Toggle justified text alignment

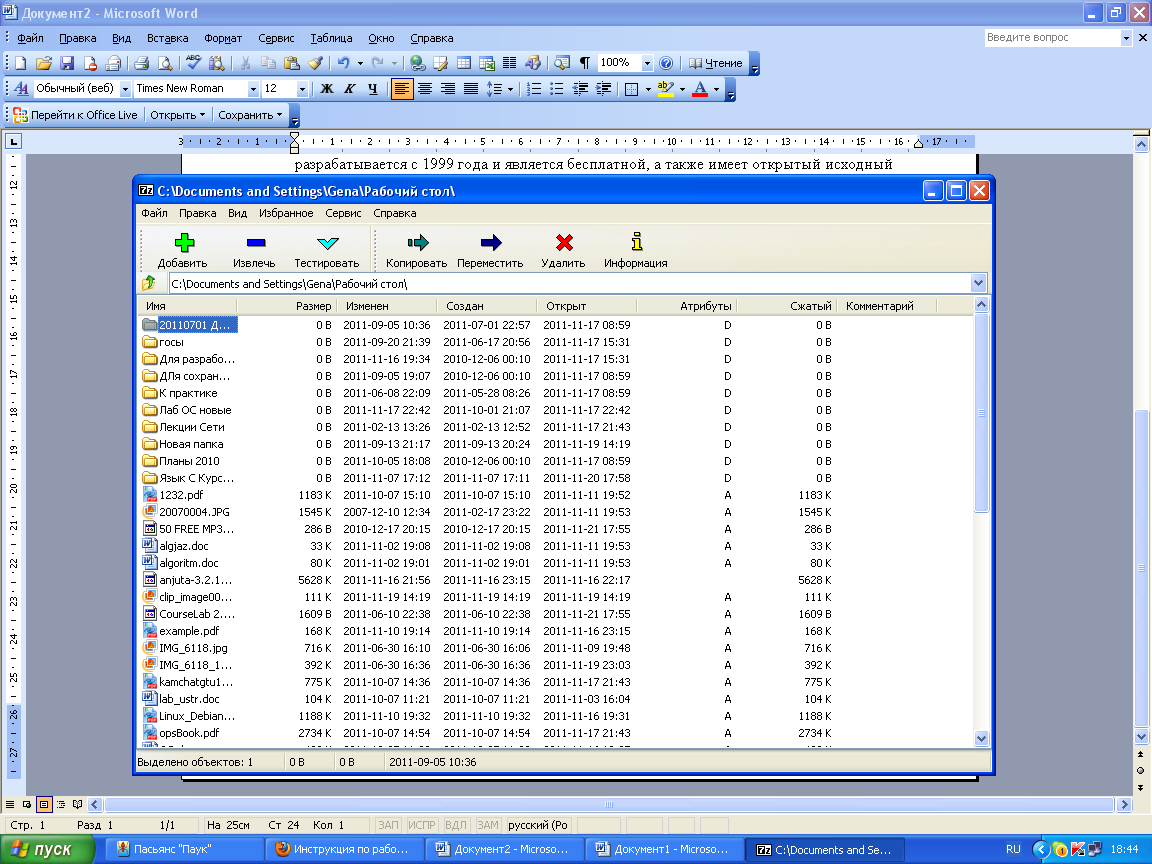471,89
